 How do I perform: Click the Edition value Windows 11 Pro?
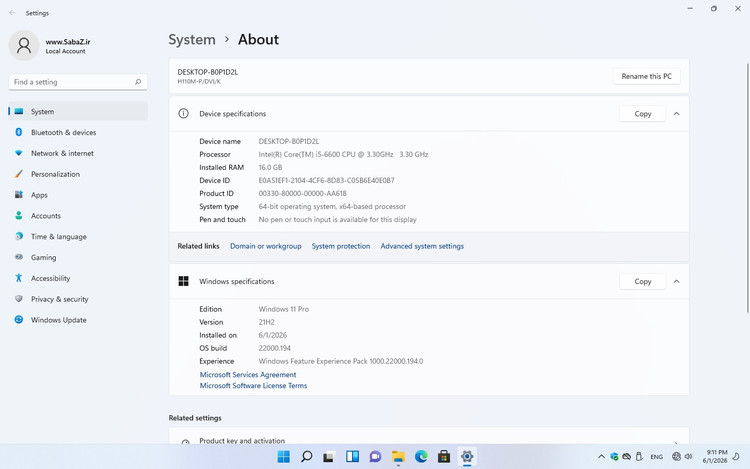(284, 309)
